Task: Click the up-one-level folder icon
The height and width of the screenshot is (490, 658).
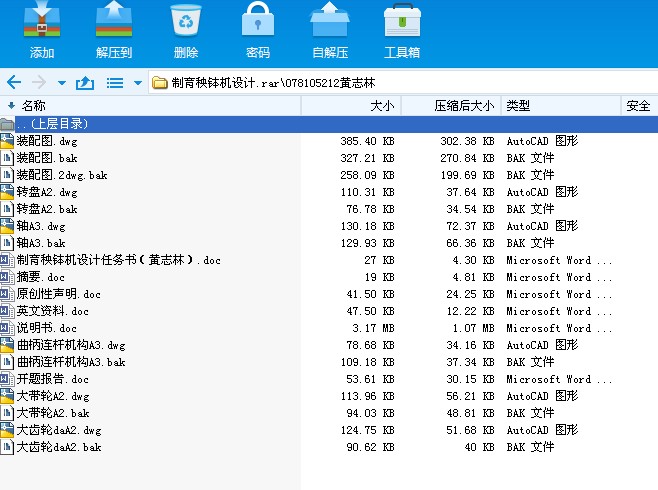Action: 85,83
